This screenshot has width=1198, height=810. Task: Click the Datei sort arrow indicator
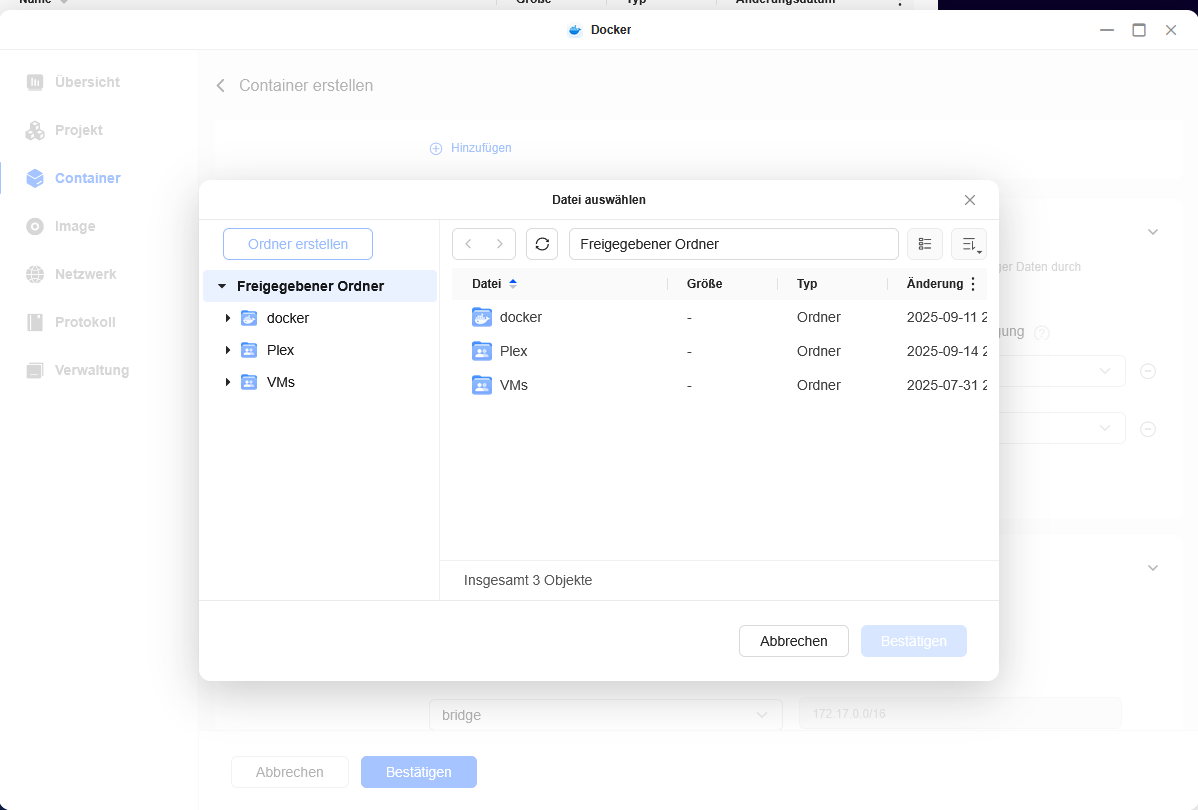point(513,284)
